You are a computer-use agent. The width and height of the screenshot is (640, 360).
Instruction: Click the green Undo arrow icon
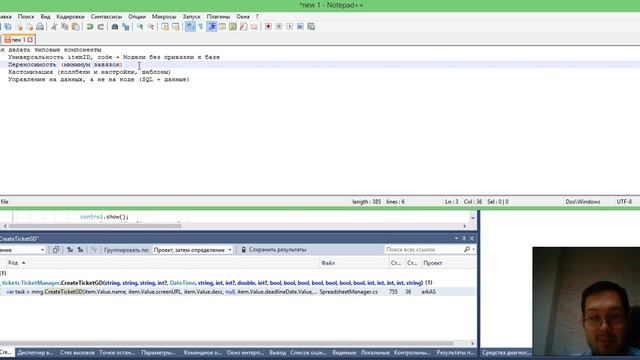point(89,27)
